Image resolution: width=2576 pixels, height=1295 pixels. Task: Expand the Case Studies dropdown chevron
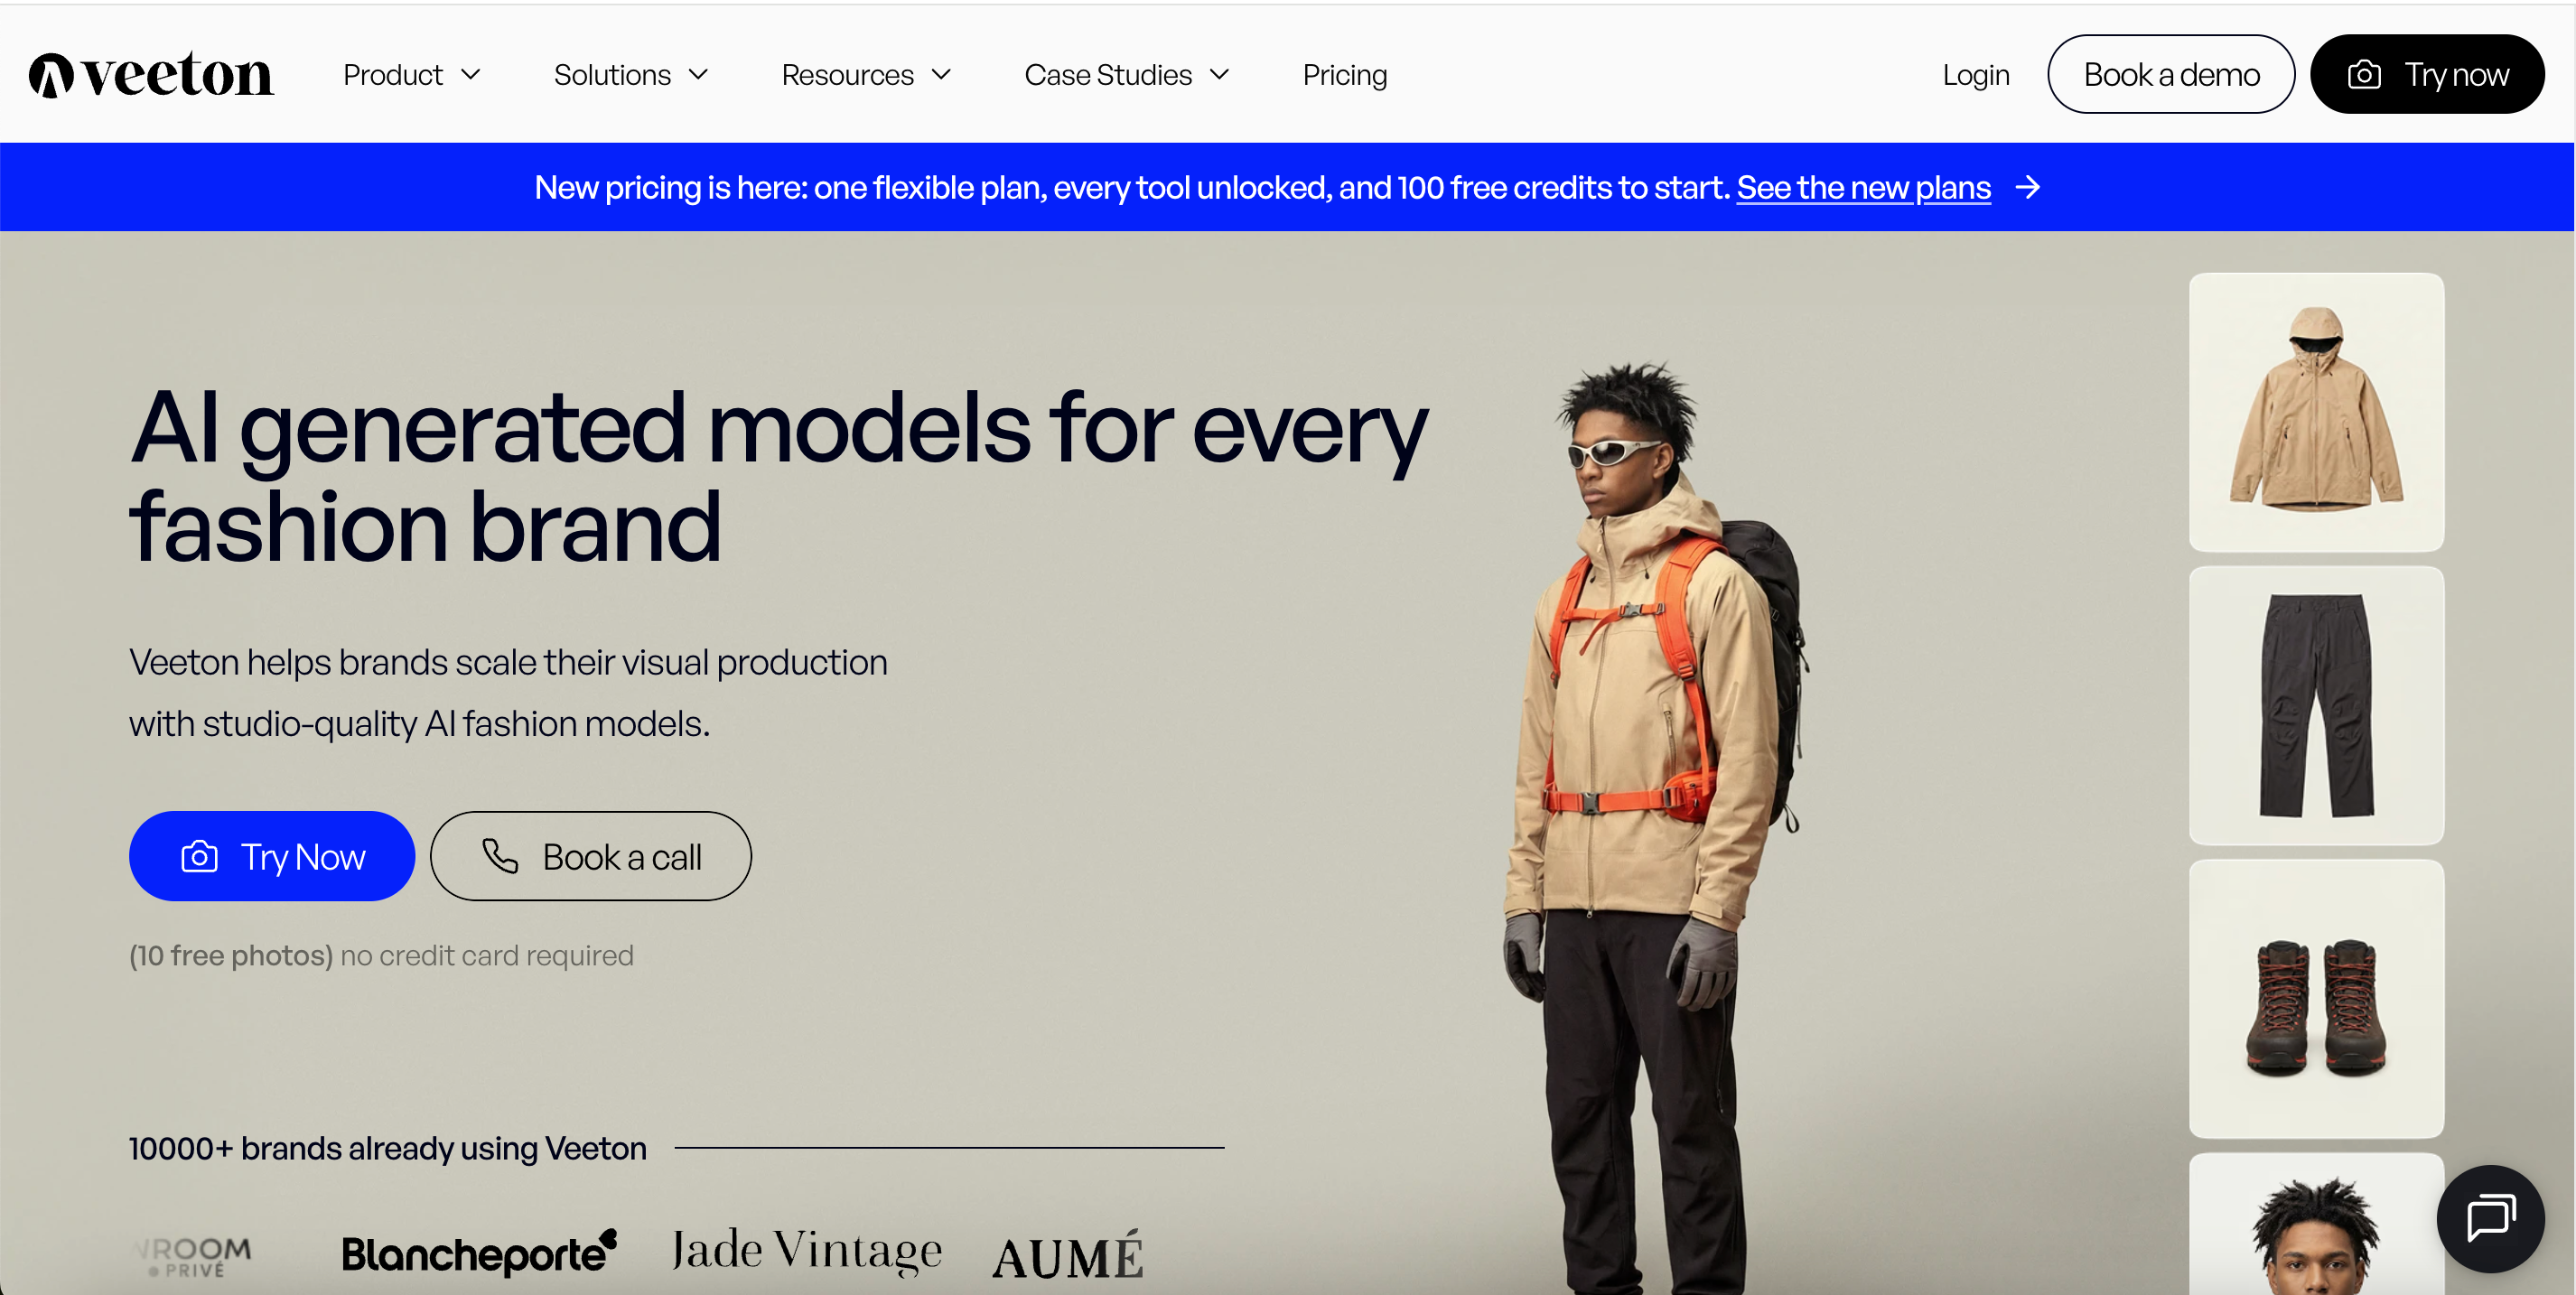pyautogui.click(x=1219, y=75)
